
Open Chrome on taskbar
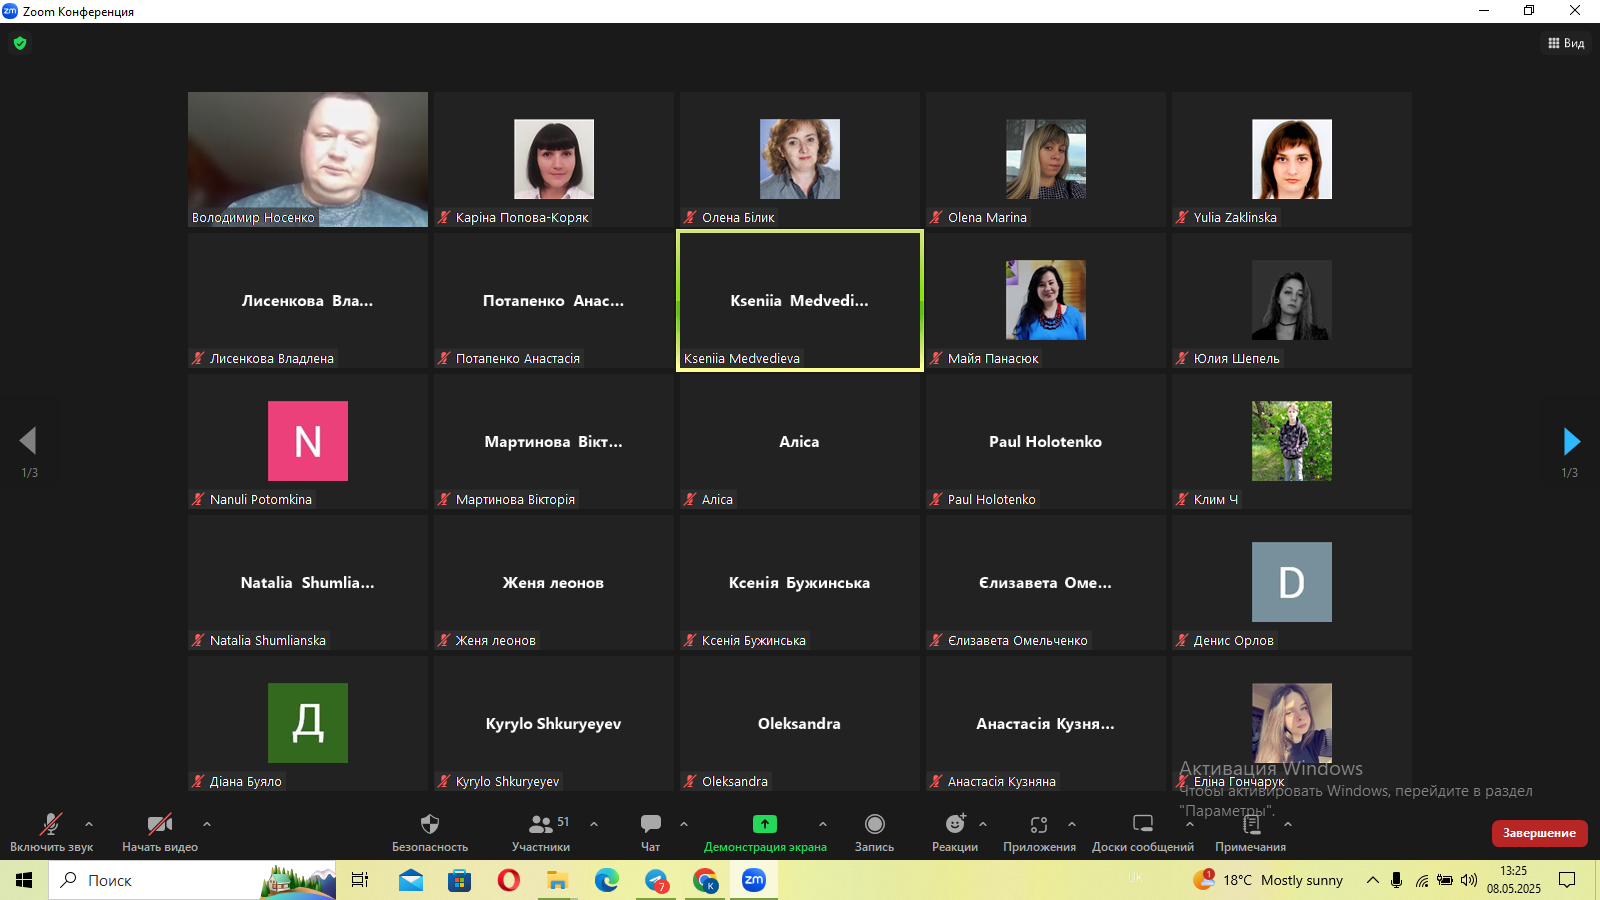coord(705,880)
